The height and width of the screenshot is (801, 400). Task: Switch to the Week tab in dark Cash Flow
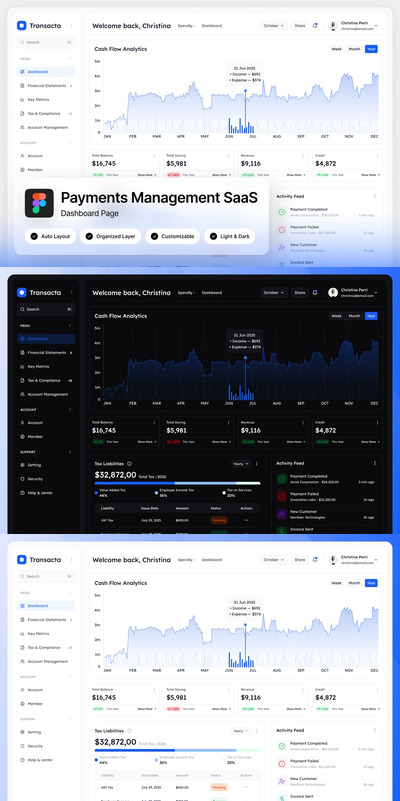(336, 316)
